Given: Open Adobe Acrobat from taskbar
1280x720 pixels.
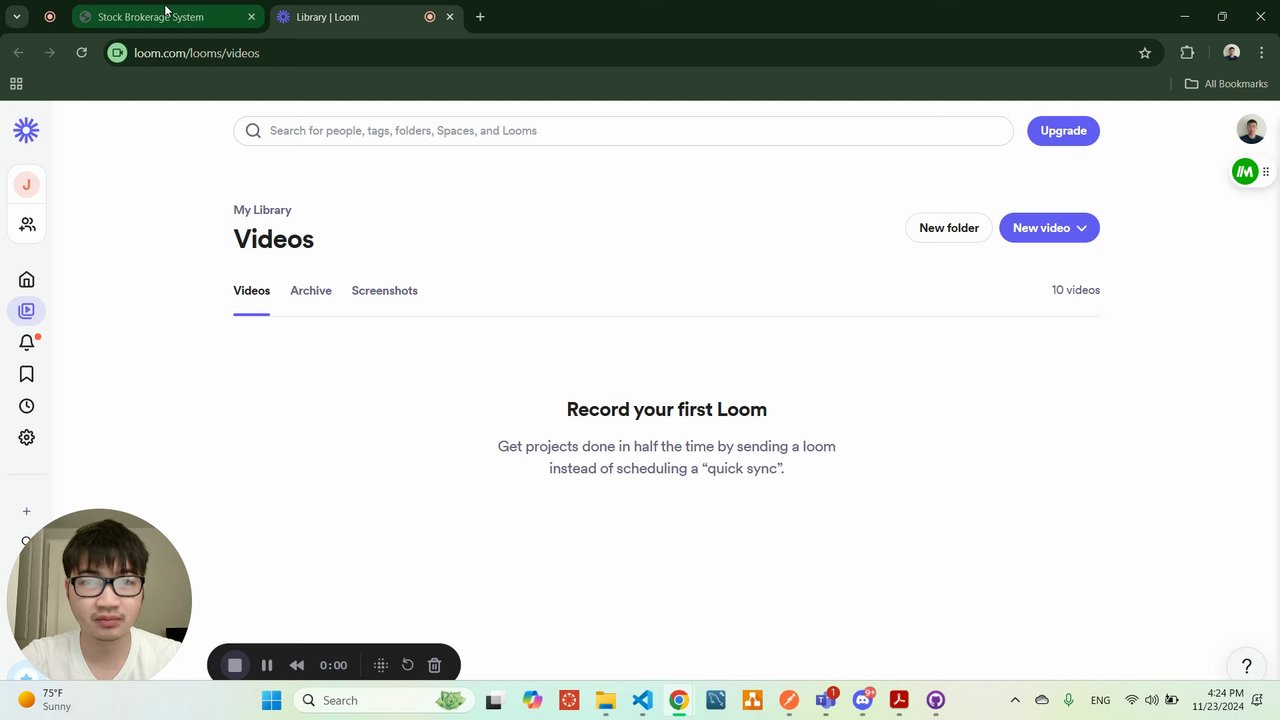Looking at the screenshot, I should 899,700.
